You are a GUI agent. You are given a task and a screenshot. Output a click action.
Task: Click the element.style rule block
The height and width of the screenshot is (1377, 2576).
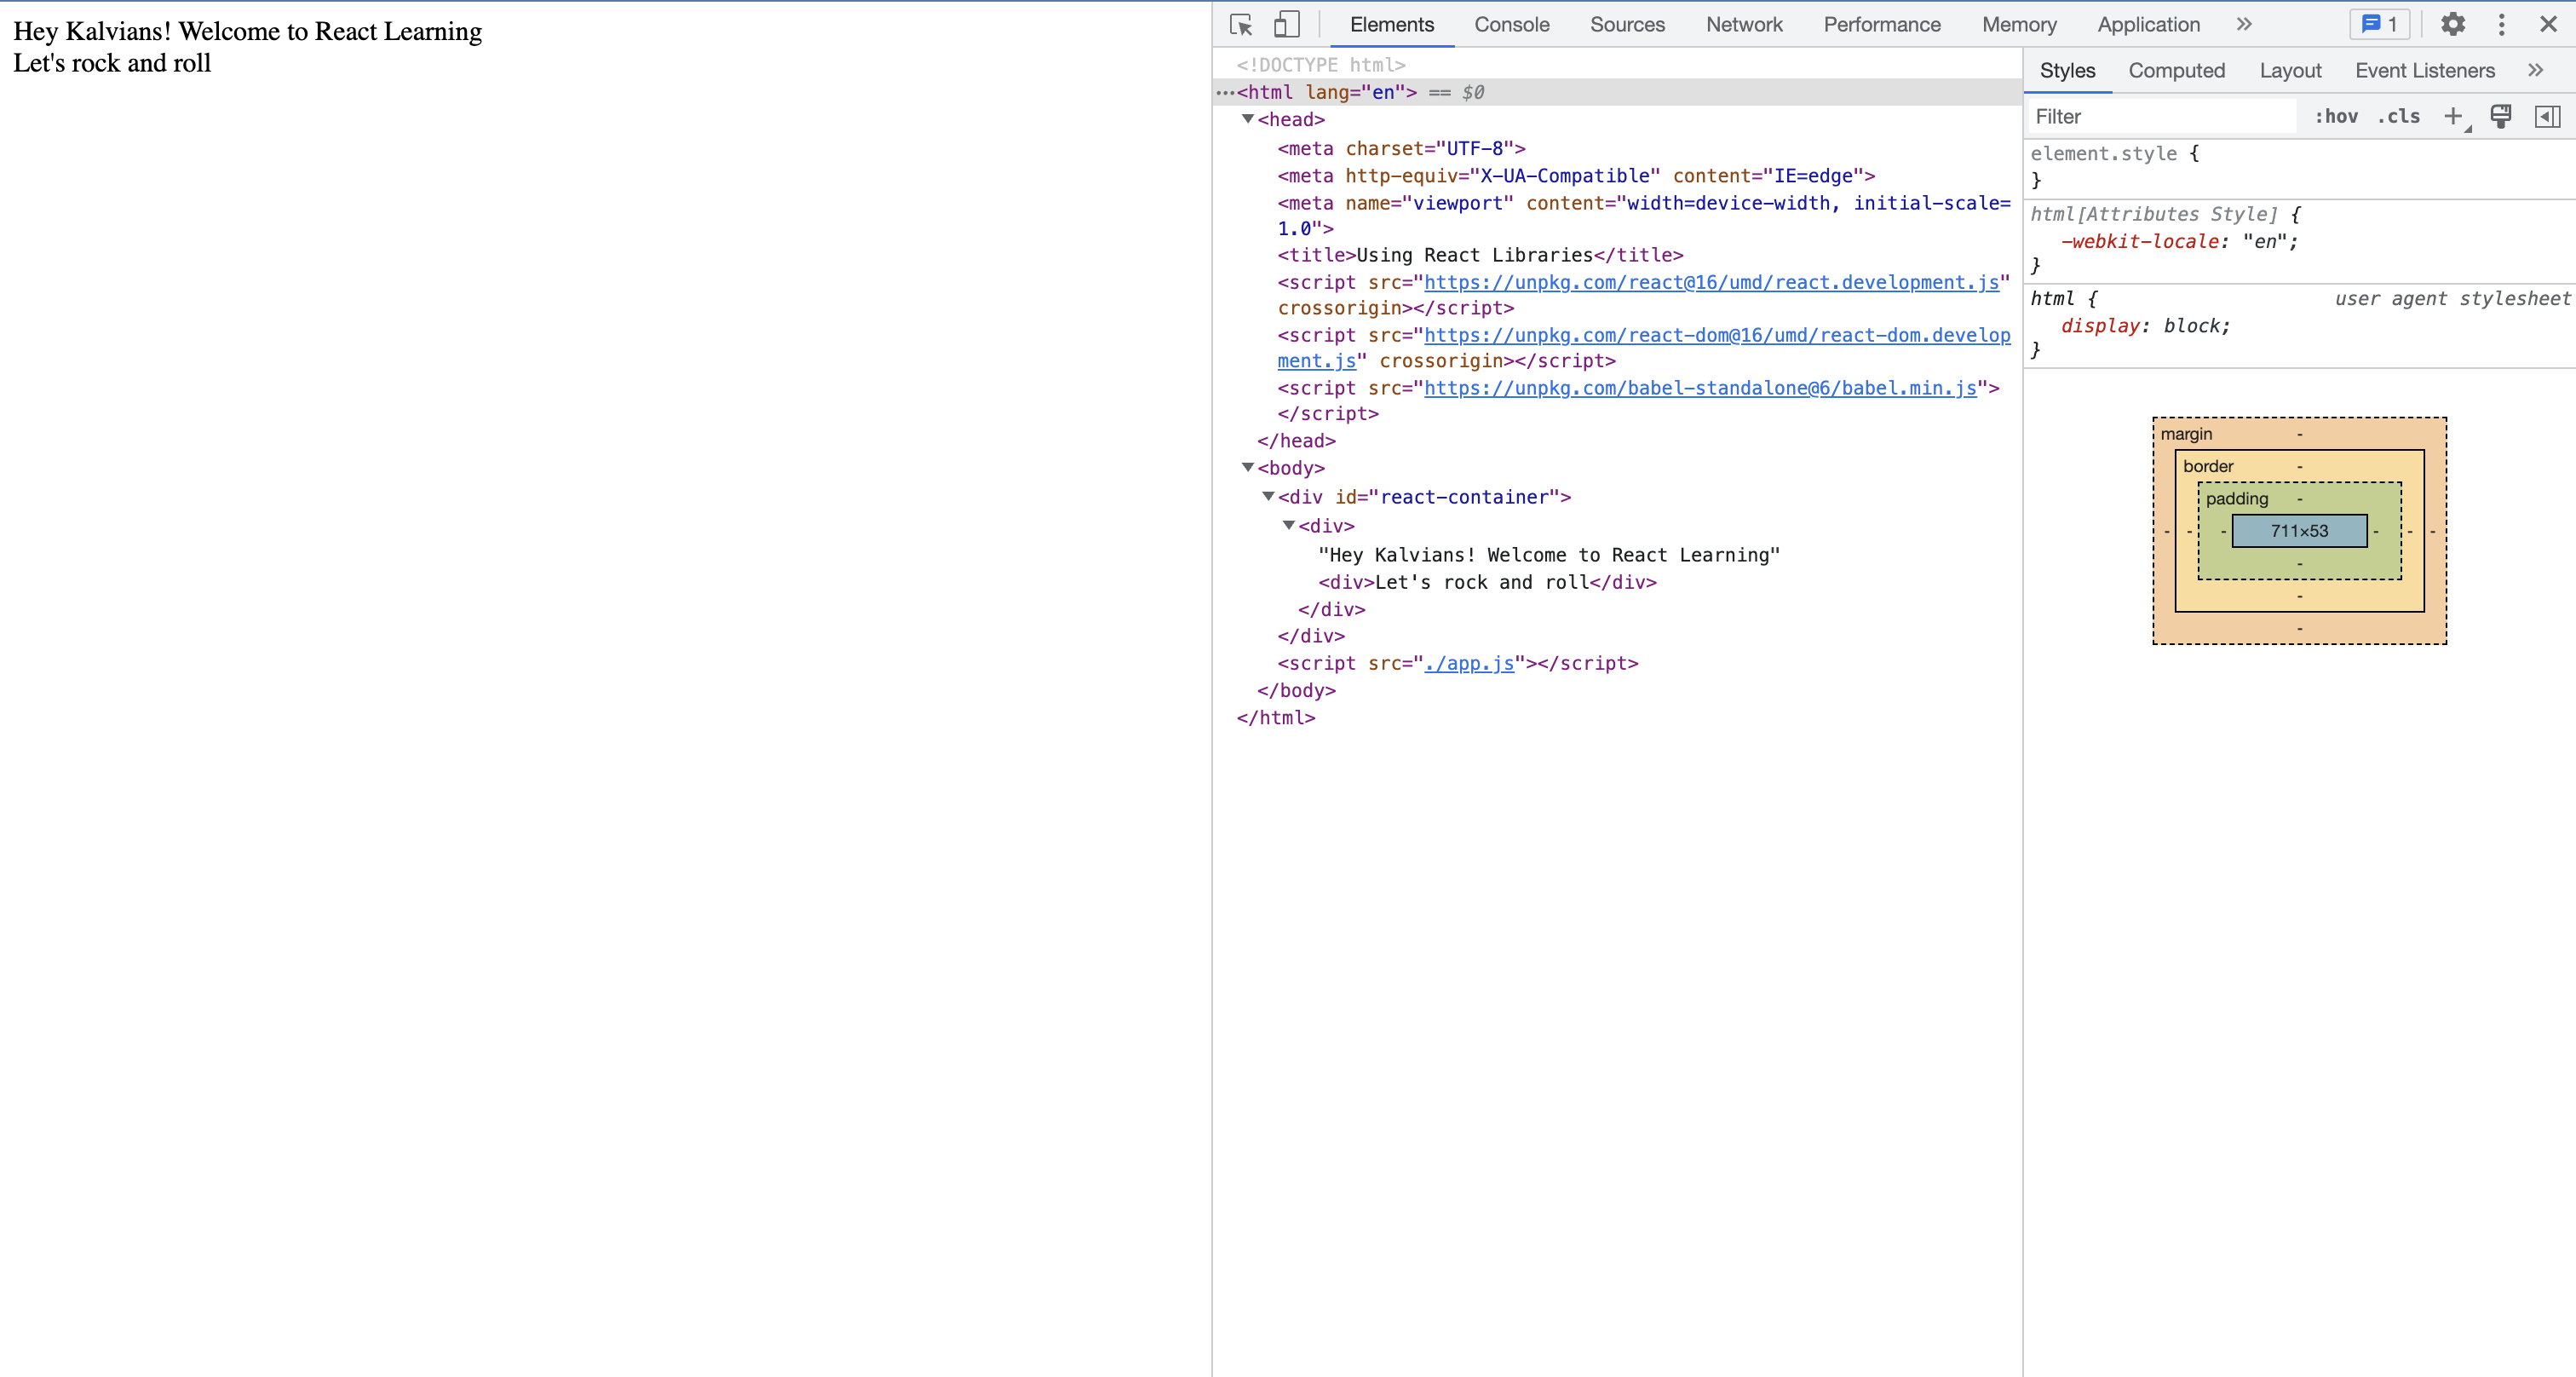coord(2298,166)
